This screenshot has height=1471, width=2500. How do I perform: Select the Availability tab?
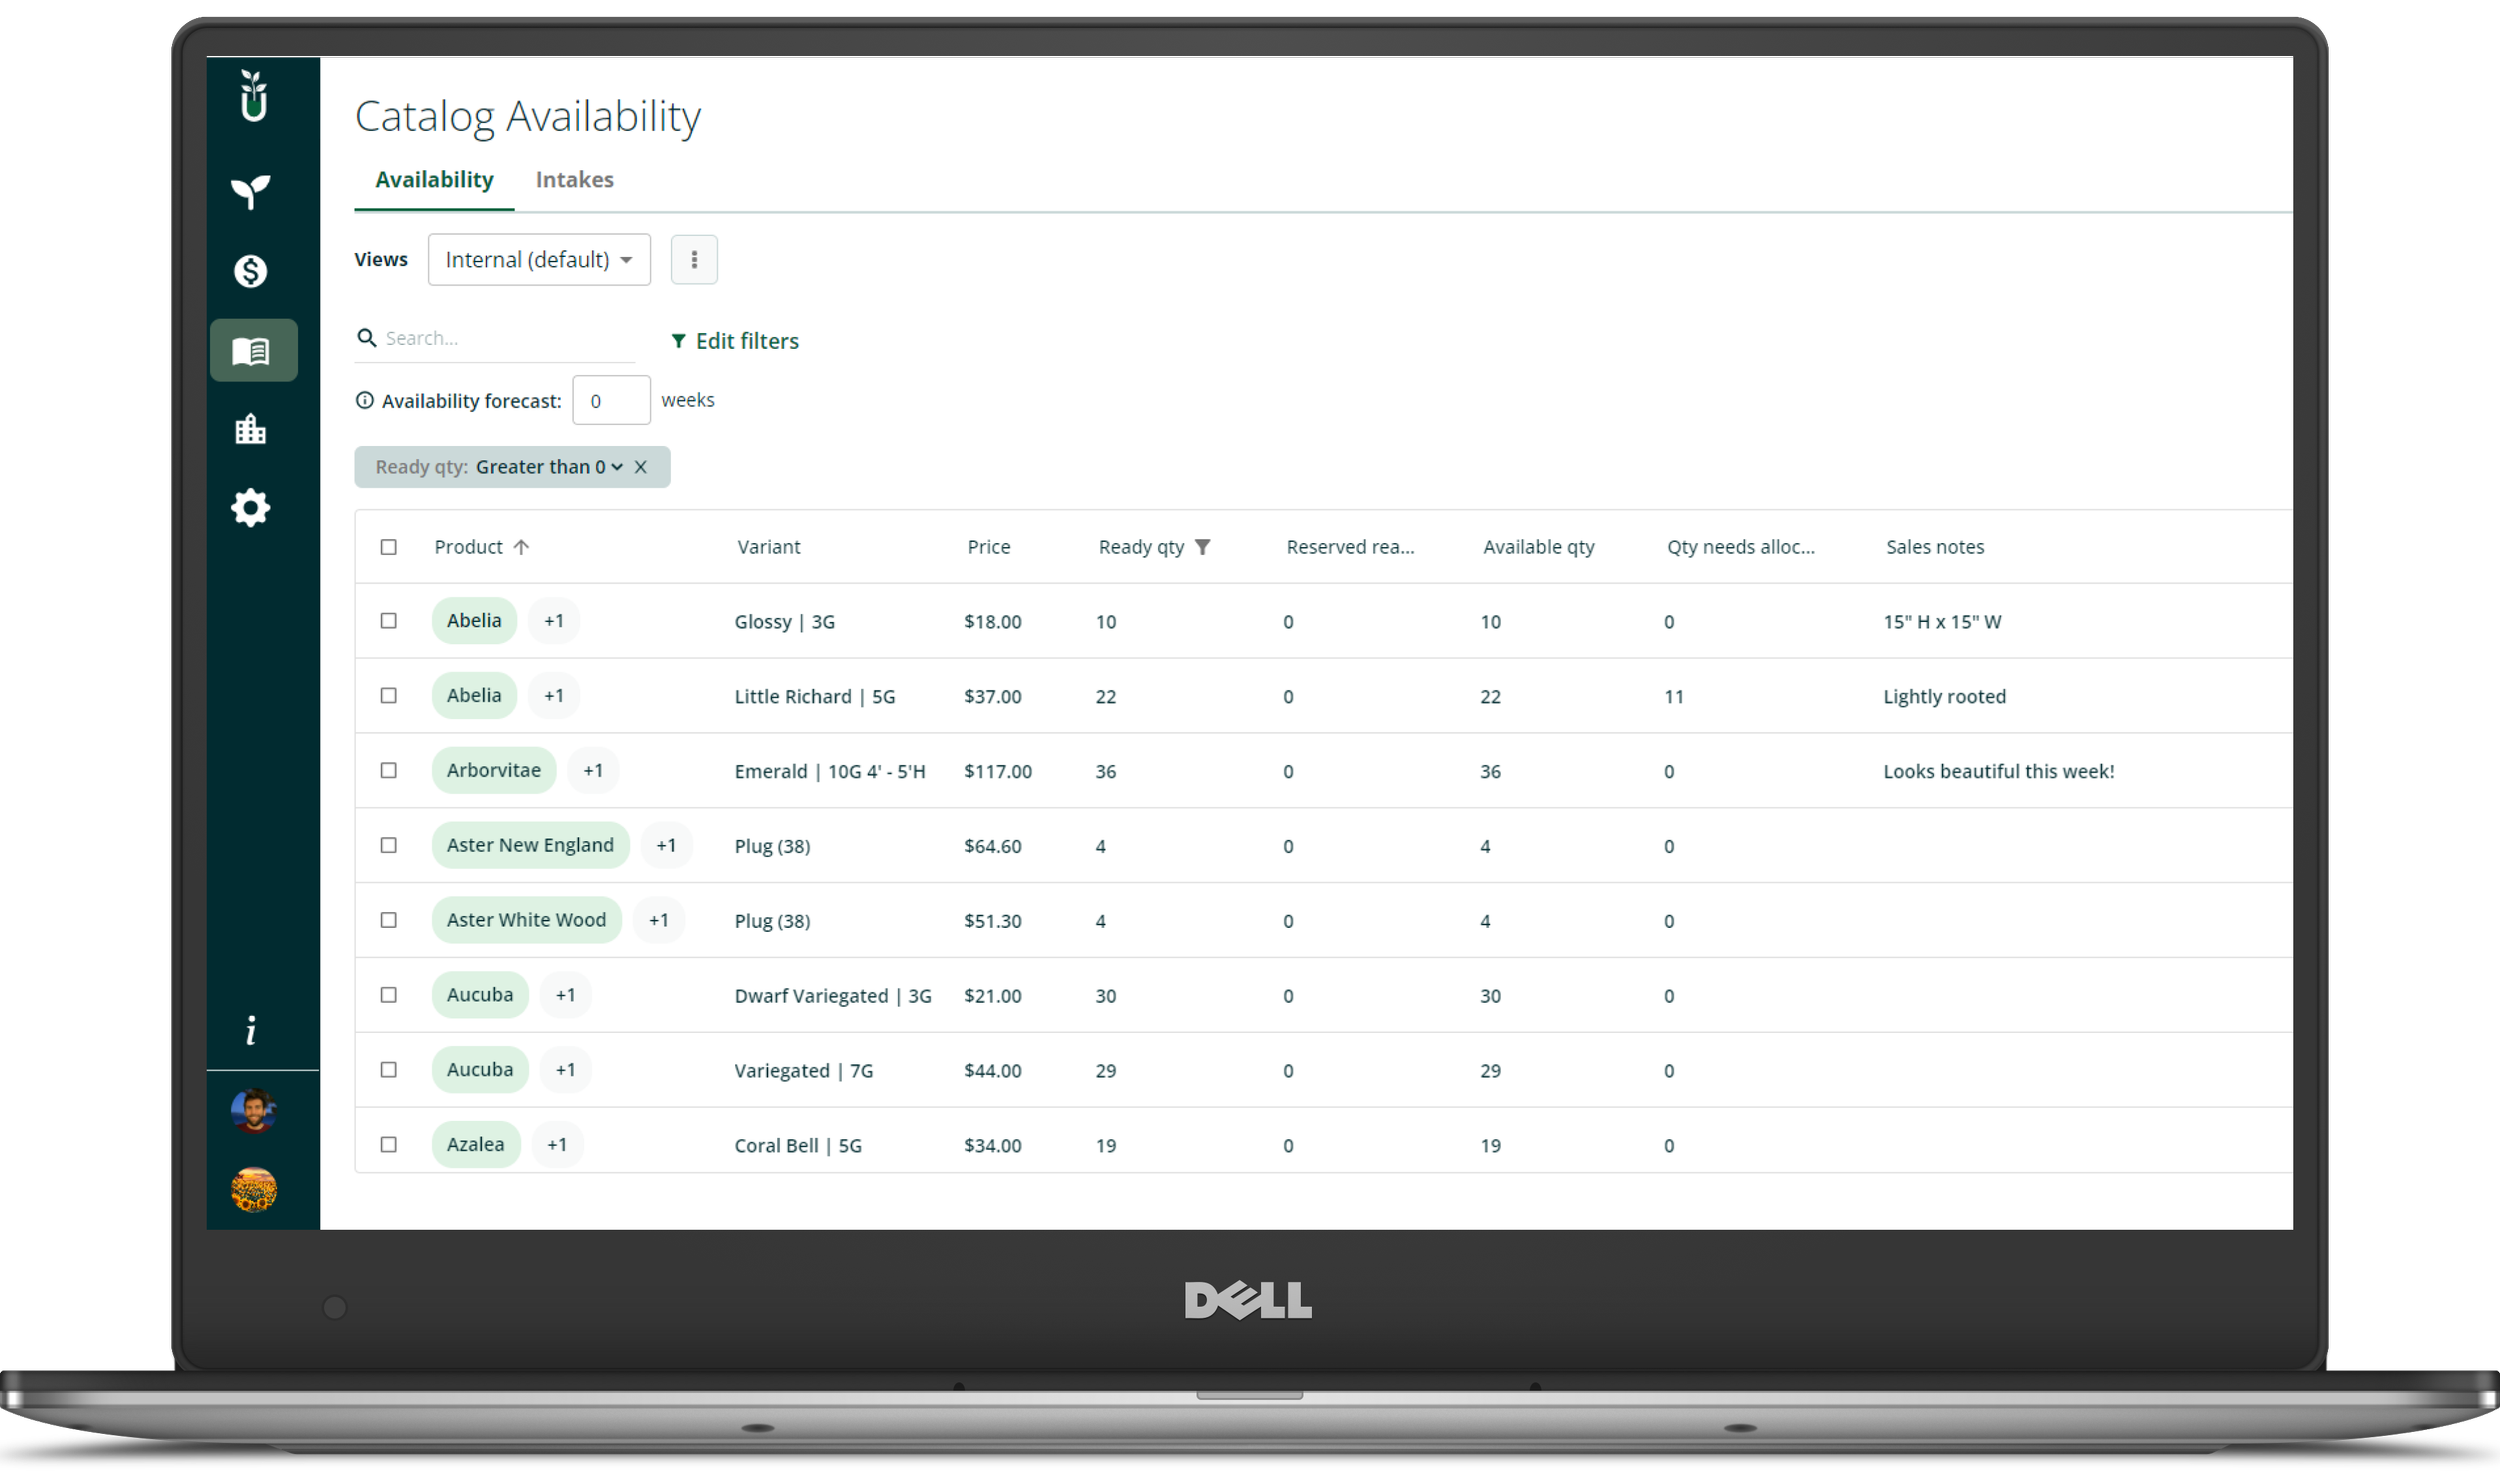point(434,180)
